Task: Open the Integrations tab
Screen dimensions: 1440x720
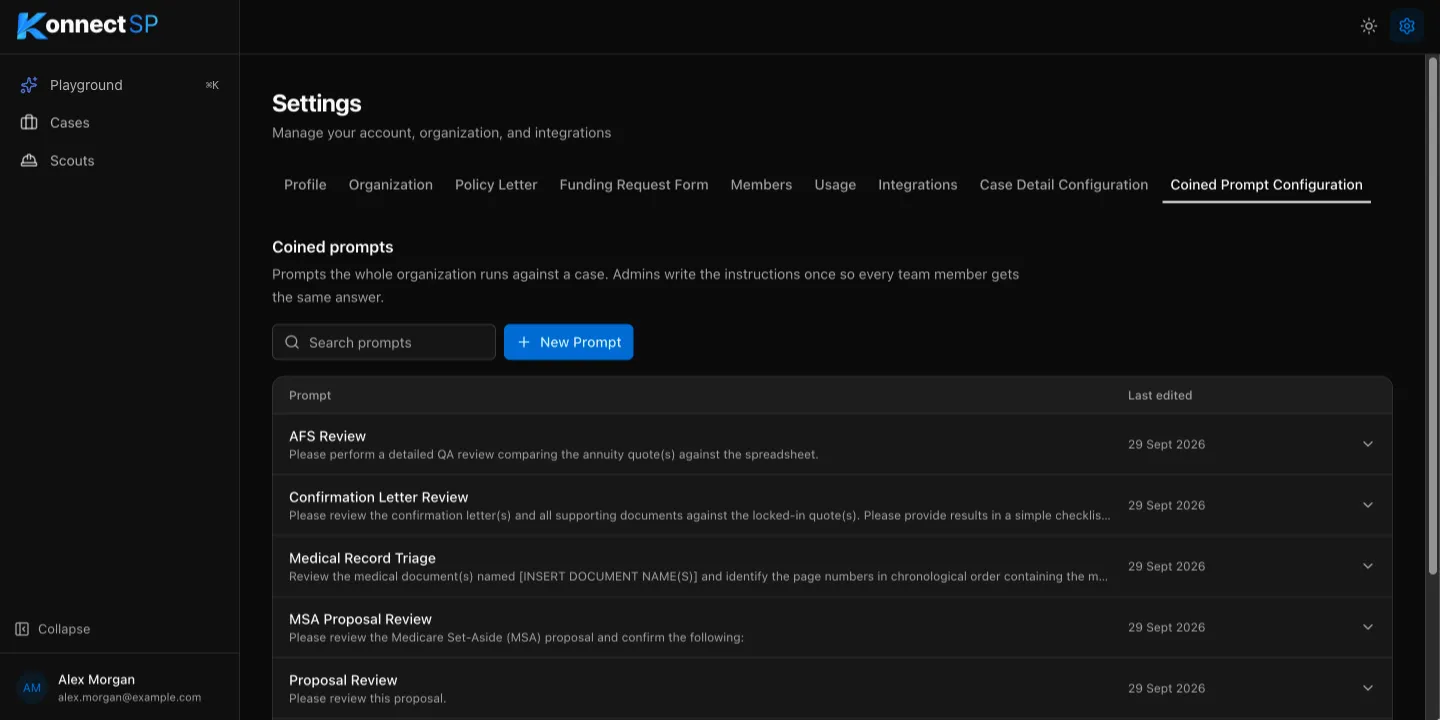Action: (x=918, y=185)
